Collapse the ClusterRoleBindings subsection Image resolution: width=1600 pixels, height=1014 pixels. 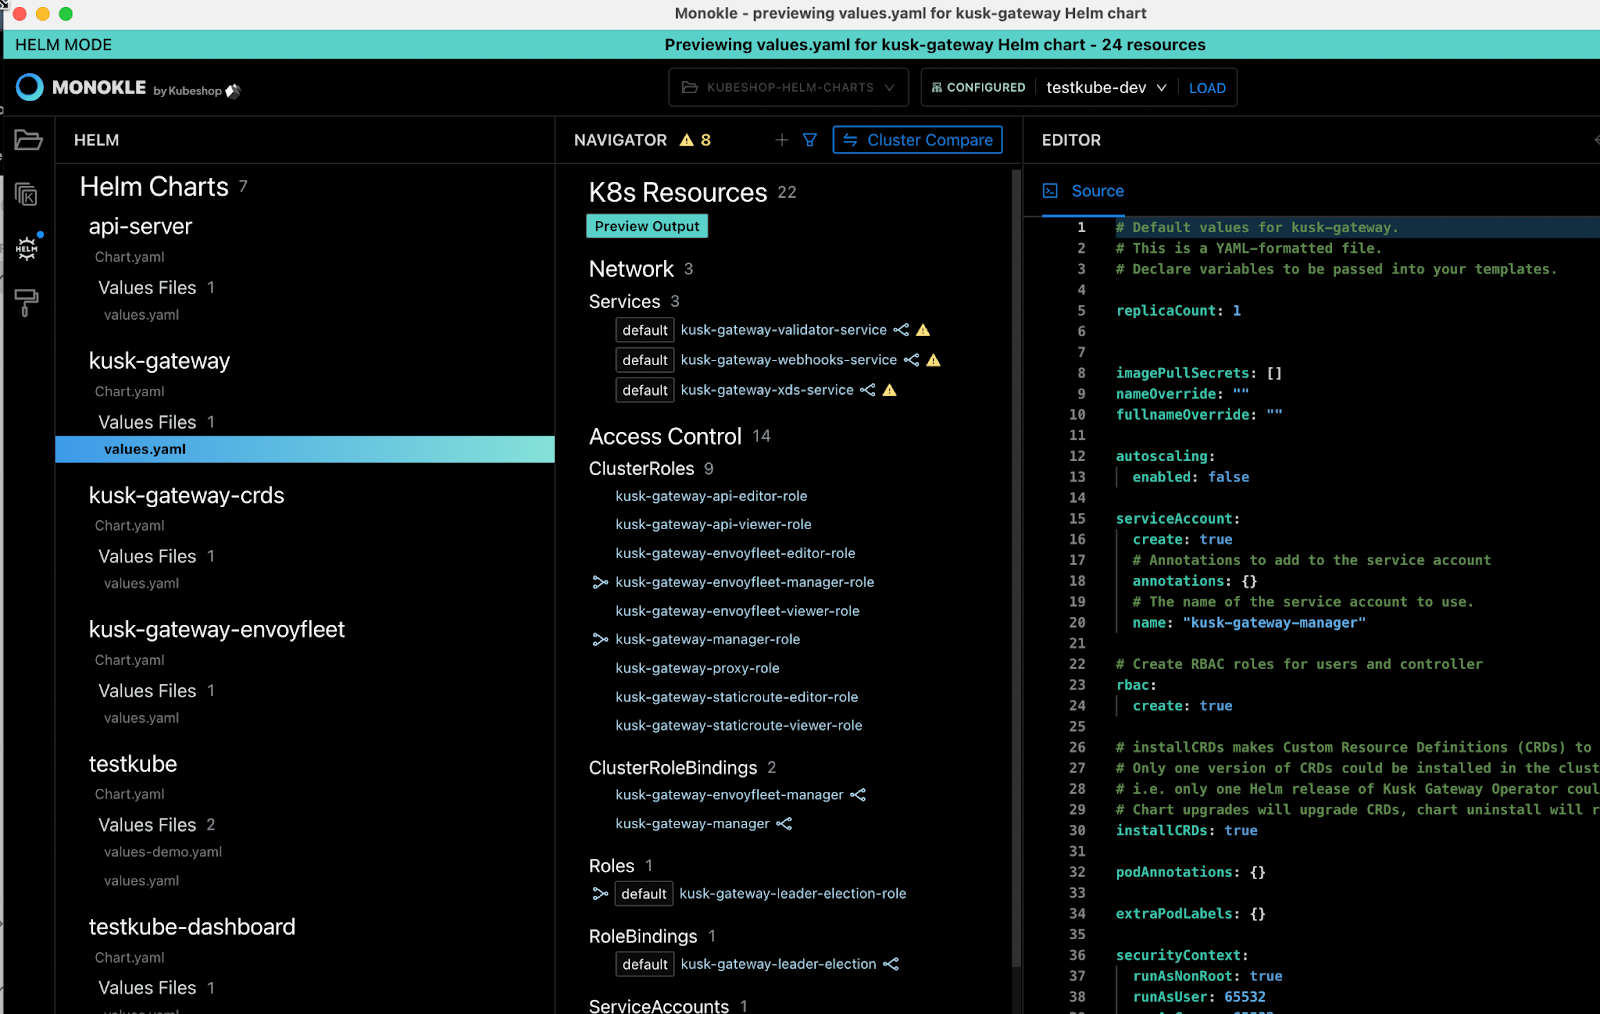pos(673,767)
